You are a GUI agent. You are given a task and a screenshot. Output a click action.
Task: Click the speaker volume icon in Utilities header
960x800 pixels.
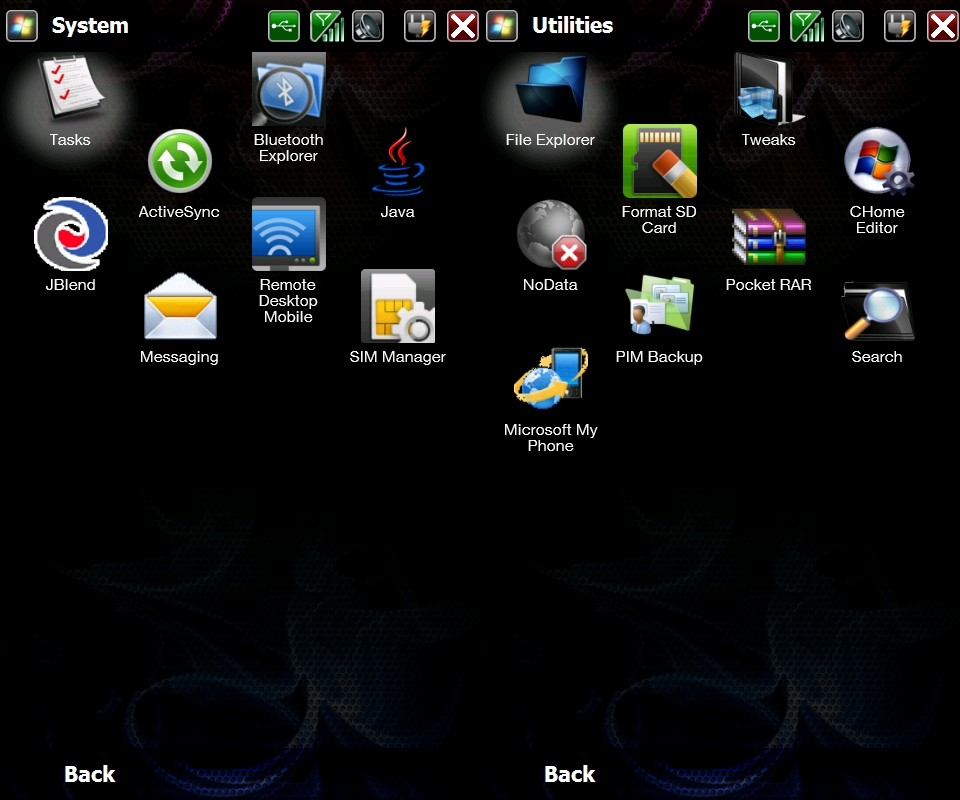pos(848,26)
